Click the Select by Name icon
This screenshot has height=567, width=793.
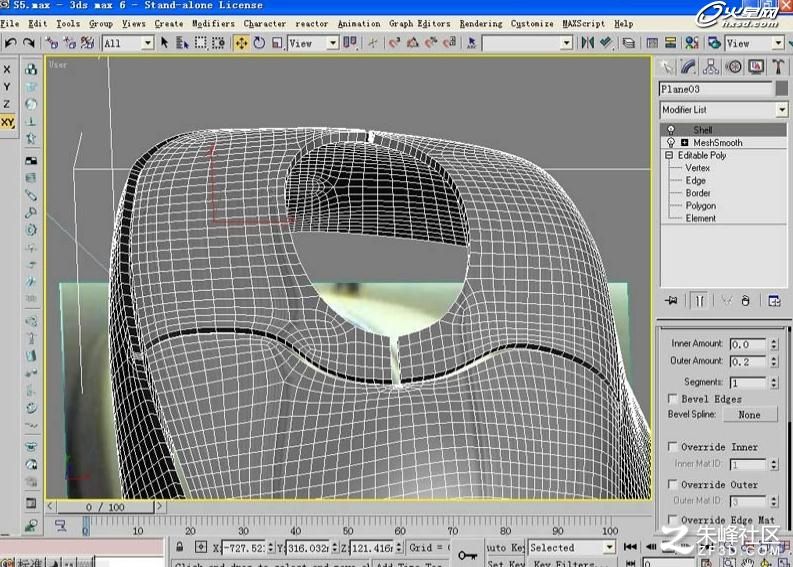pyautogui.click(x=182, y=43)
